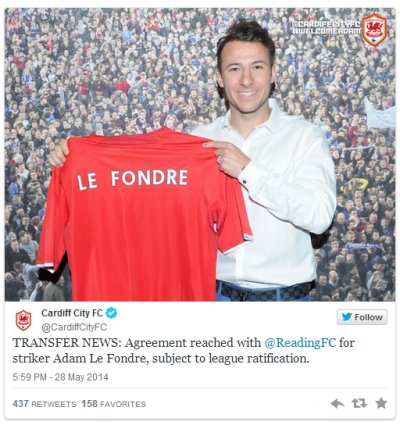Click the CARDIFFCITYFC overlay text in photo
Image resolution: width=400 pixels, height=425 pixels.
(x=326, y=24)
